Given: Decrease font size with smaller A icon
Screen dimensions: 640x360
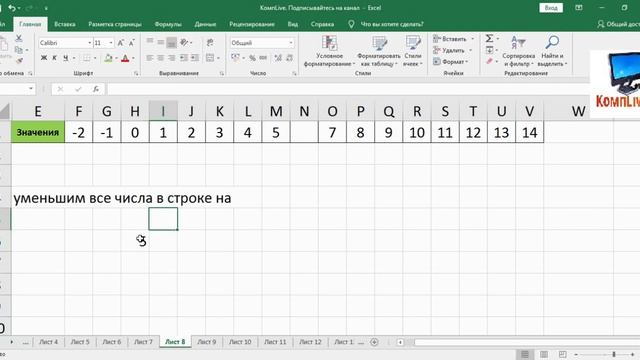Looking at the screenshot, I should tap(131, 43).
